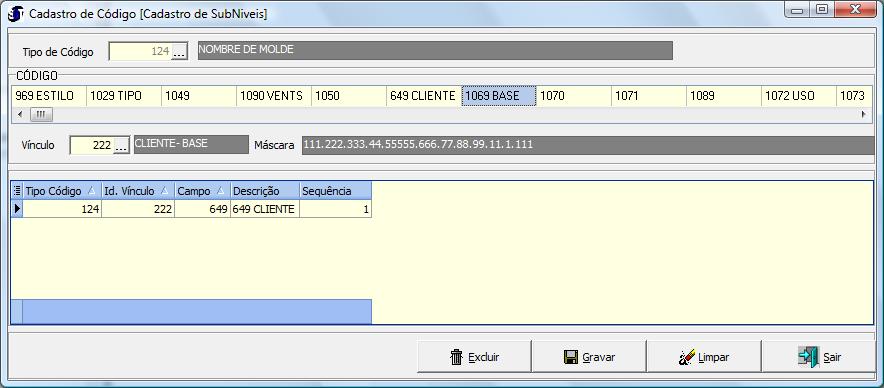This screenshot has height=388, width=884.
Task: Click the 1090 VENTS code segment
Action: (273, 96)
